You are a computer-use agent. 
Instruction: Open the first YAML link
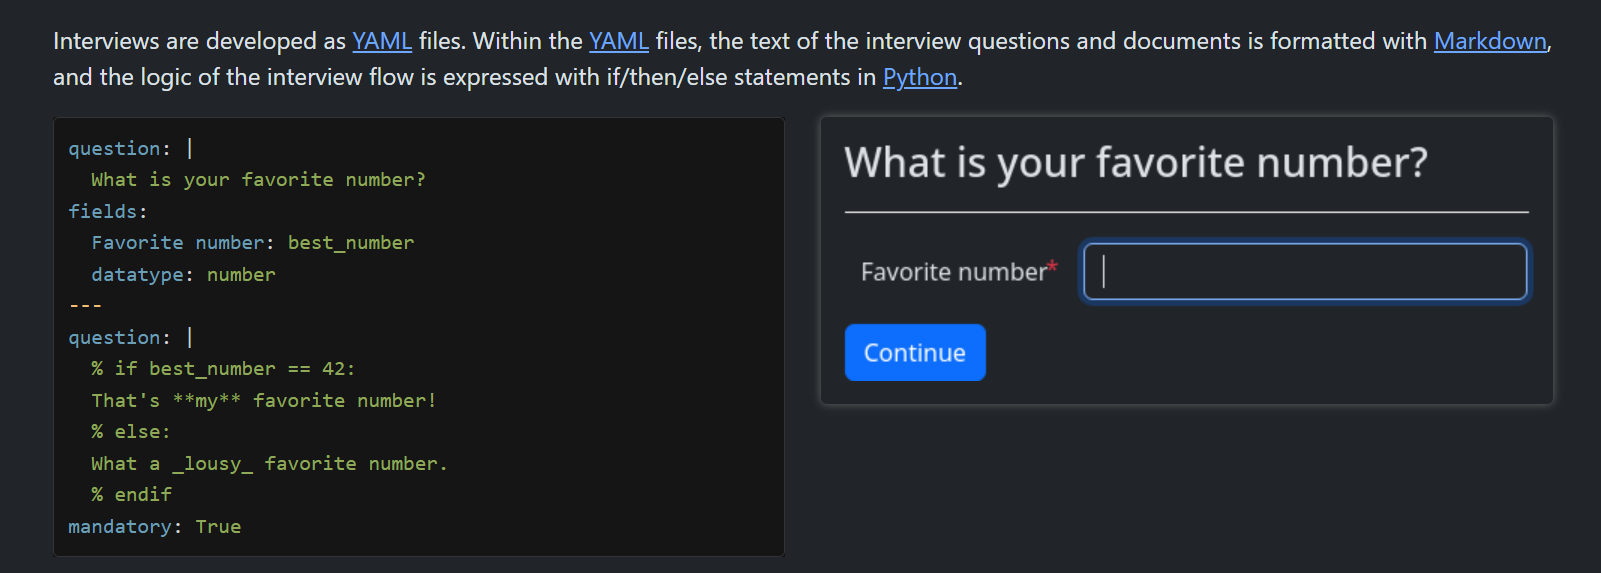381,41
